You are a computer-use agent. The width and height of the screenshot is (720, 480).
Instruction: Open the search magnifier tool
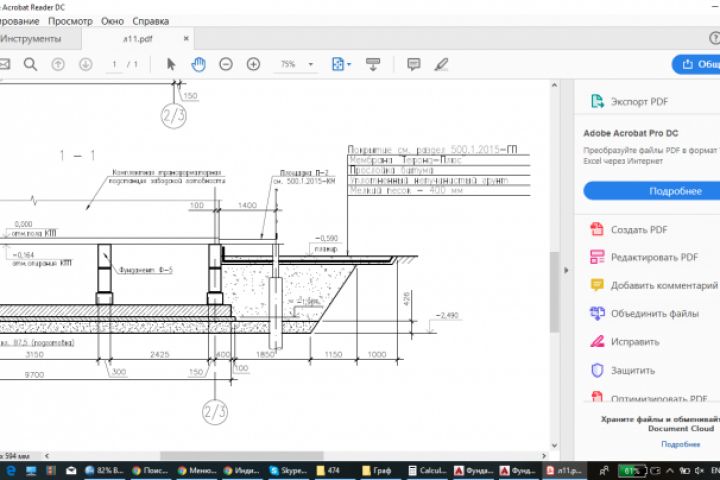pos(30,64)
